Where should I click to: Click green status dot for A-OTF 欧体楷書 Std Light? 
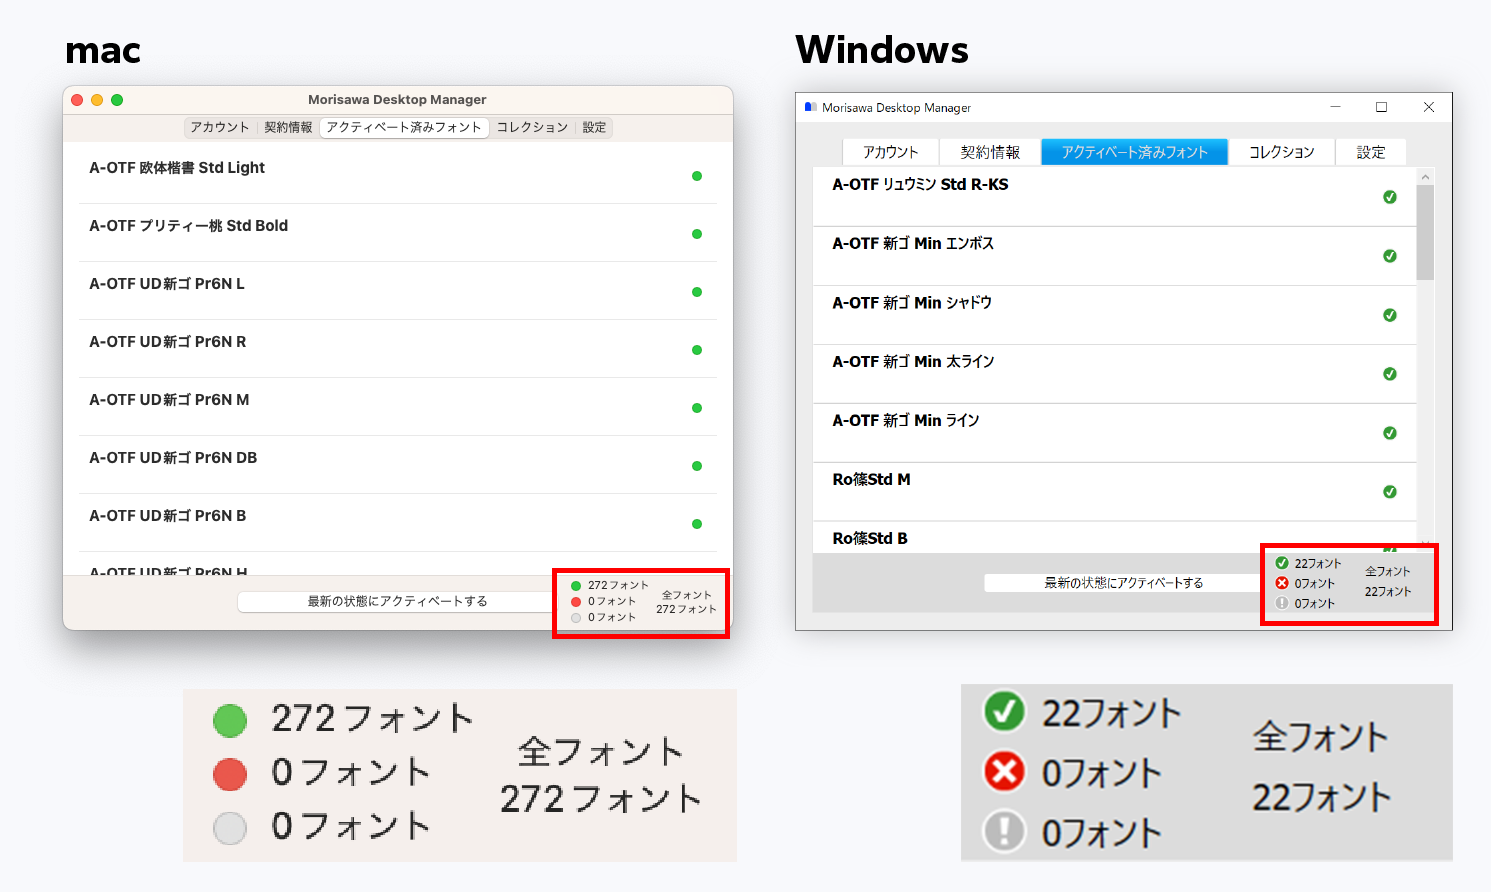coord(697,176)
